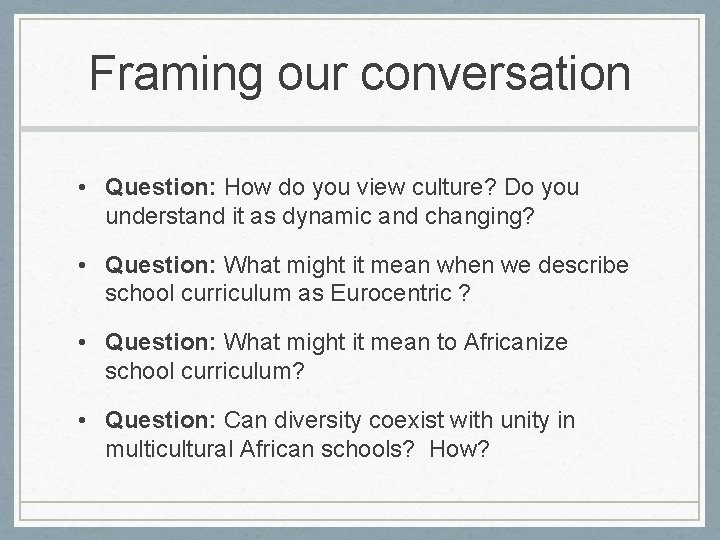This screenshot has width=720, height=540.
Task: Click the text 'multicultural African schools?'
Action: 260,449
